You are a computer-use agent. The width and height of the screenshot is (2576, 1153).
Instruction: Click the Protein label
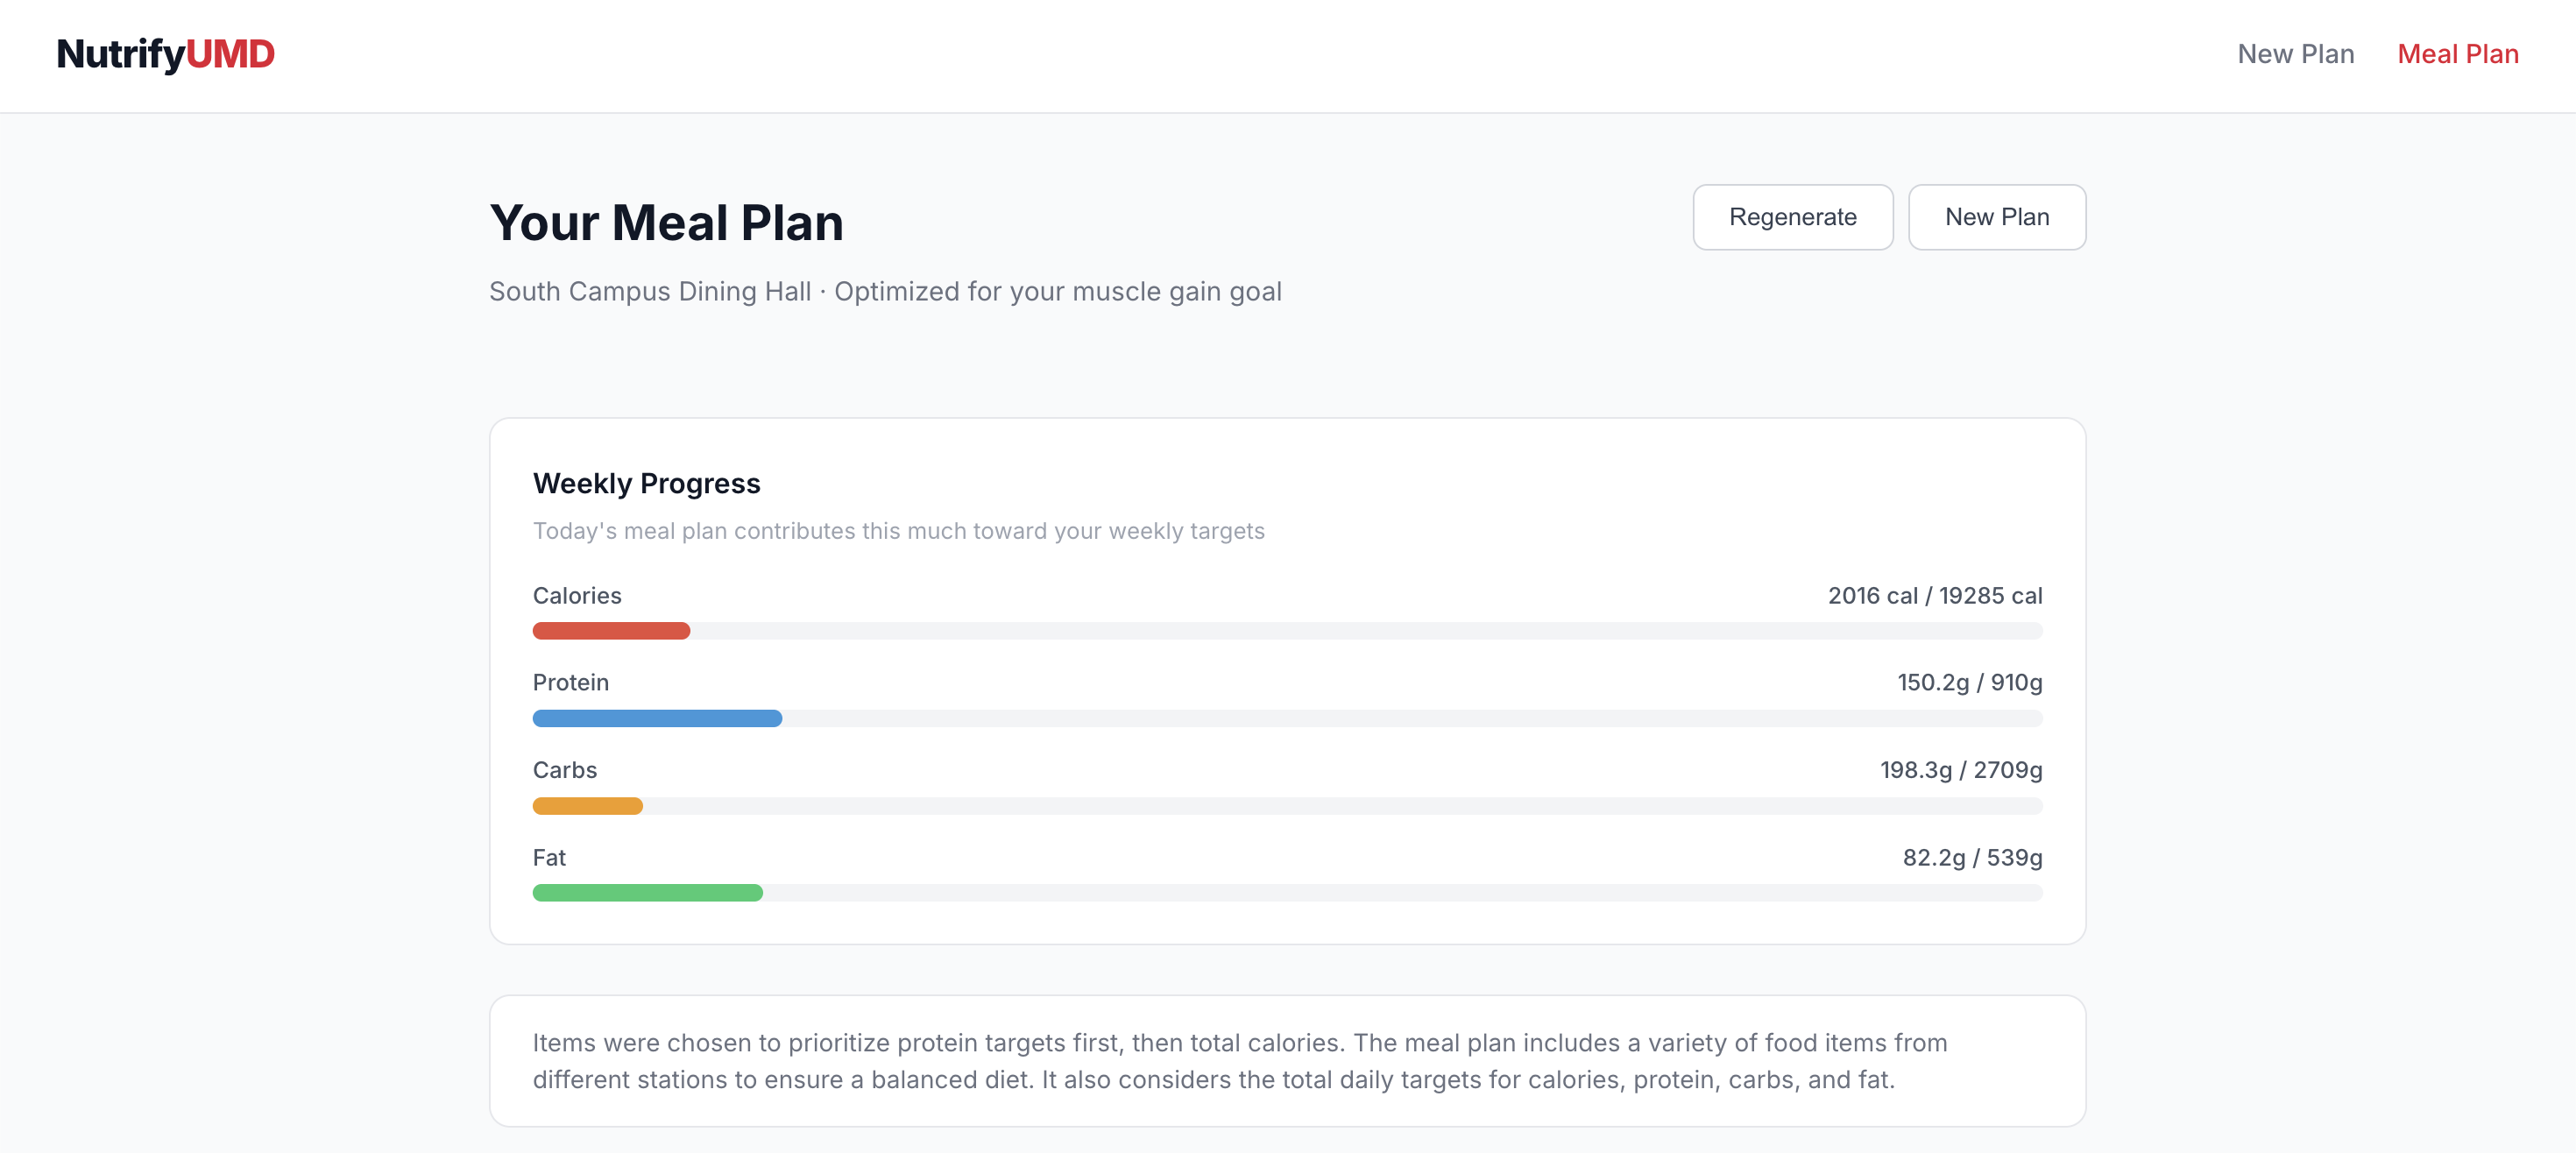(x=570, y=683)
